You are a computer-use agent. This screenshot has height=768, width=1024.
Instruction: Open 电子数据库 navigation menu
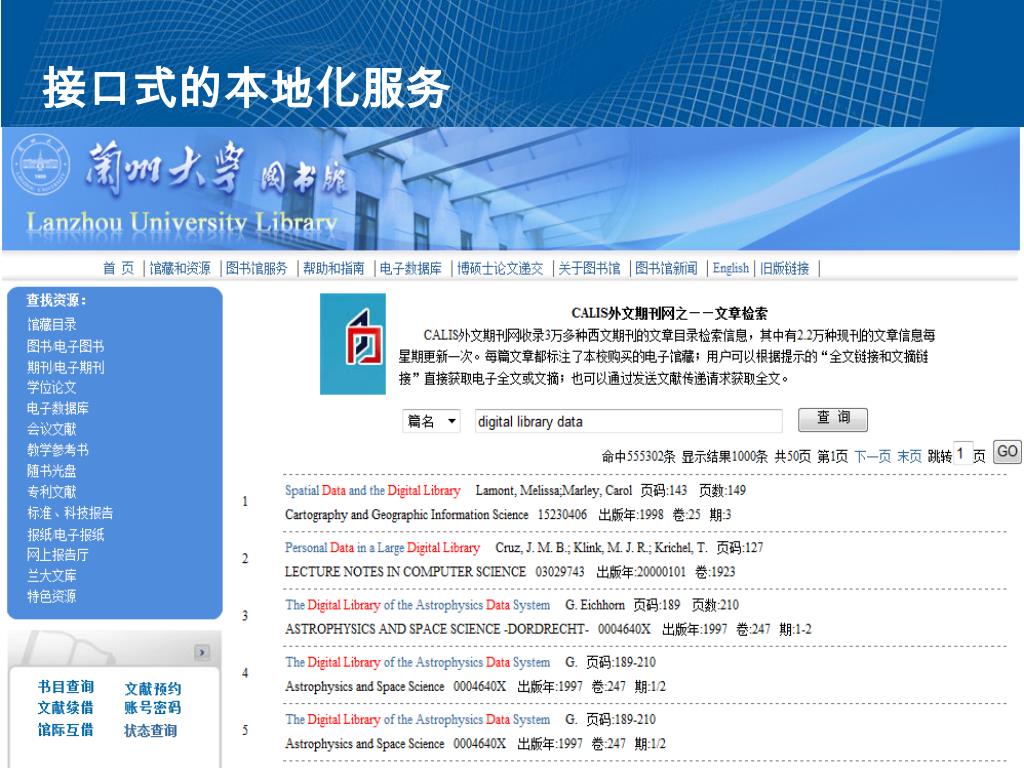click(x=411, y=268)
